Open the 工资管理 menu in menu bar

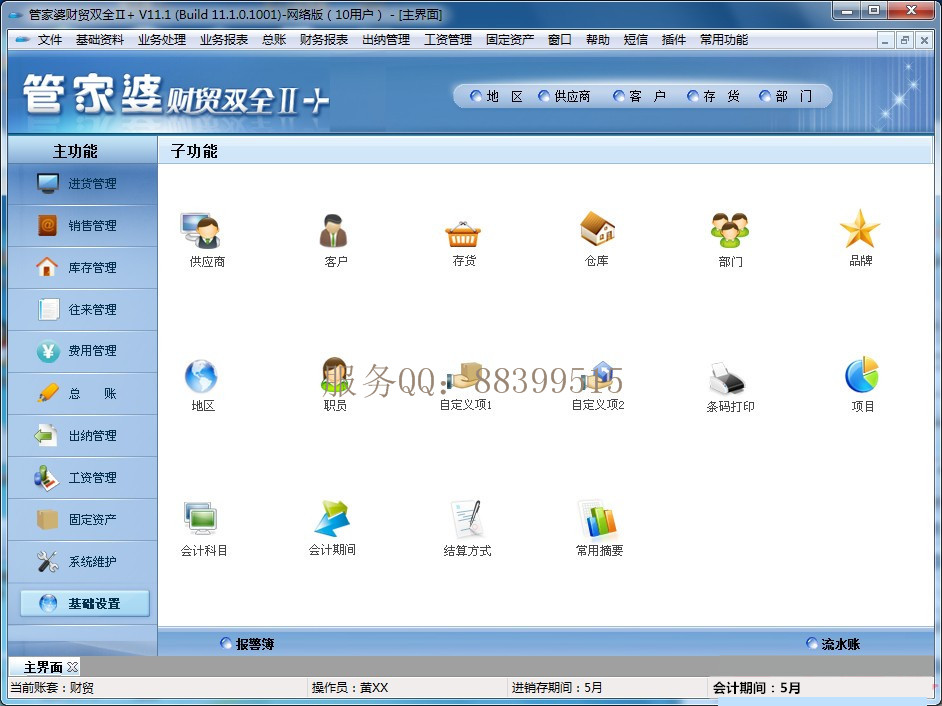[x=448, y=40]
